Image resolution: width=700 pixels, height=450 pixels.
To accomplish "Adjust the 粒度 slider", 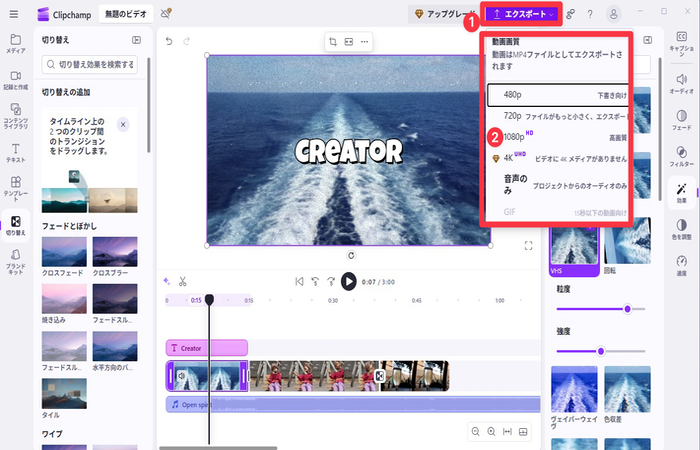I will tap(627, 309).
